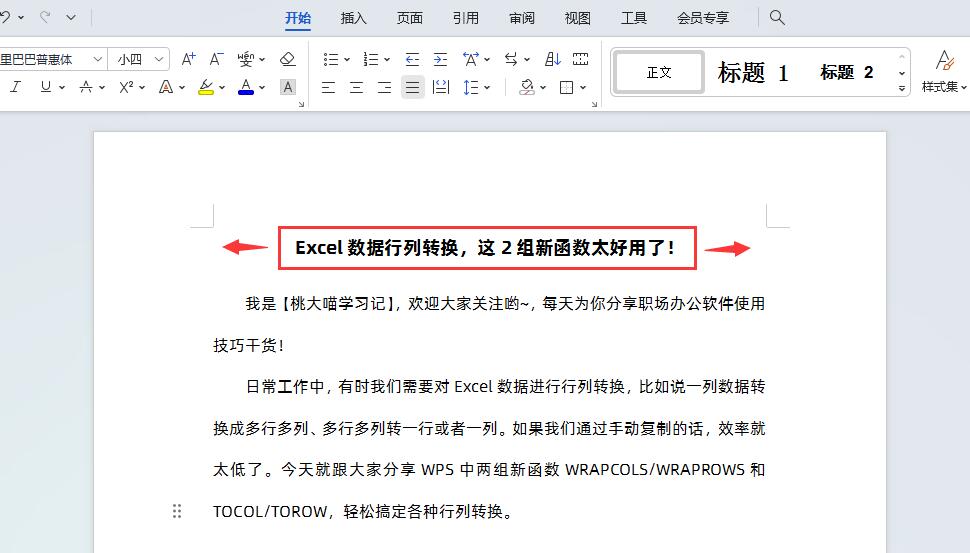
Task: Align paragraph text right
Action: (x=384, y=87)
